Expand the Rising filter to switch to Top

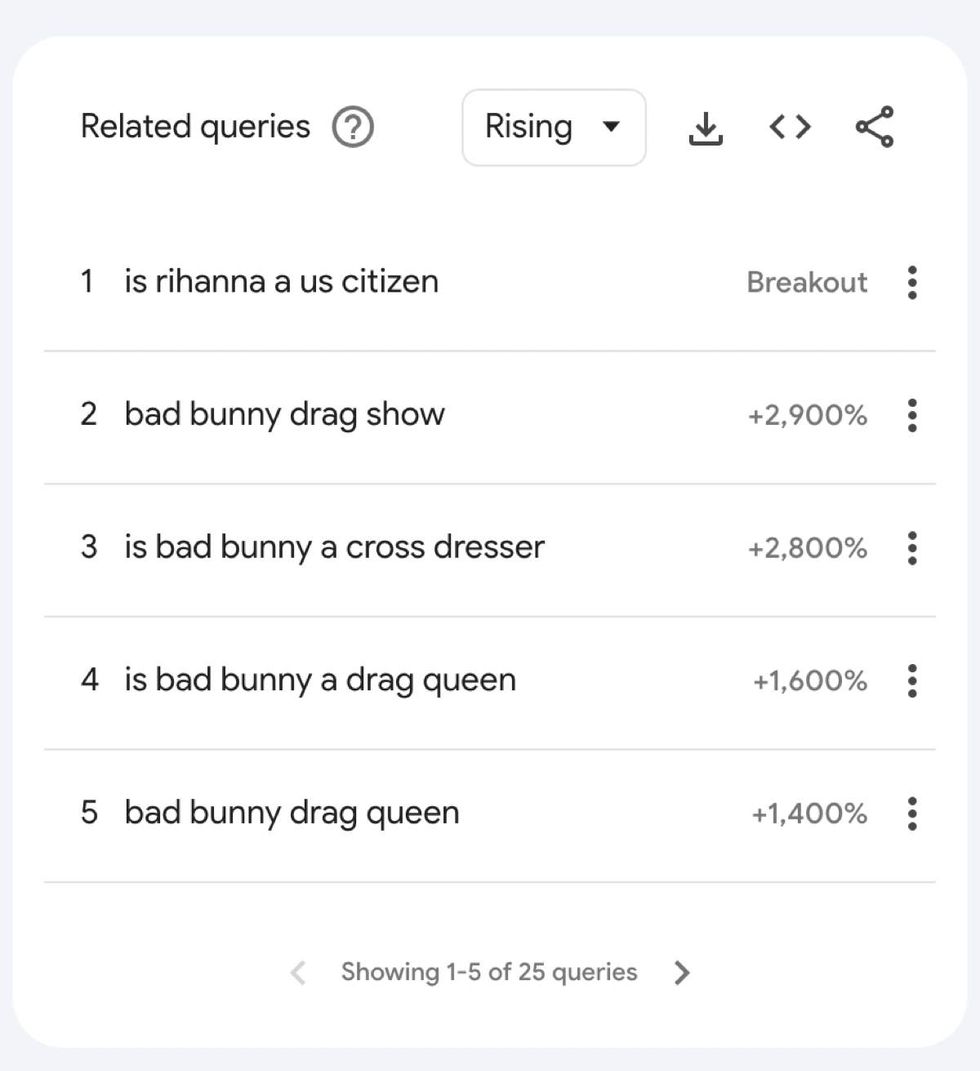(553, 127)
